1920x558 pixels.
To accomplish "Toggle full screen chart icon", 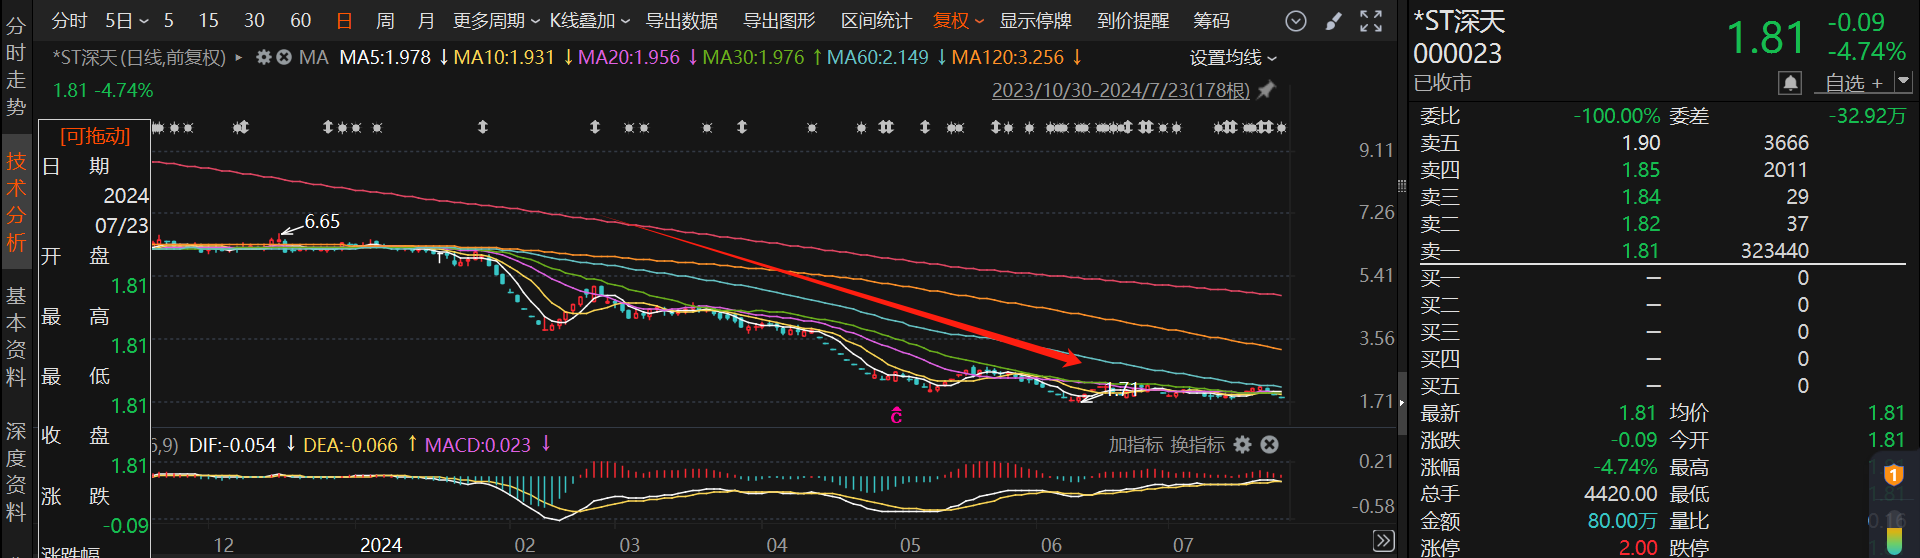I will point(1371,21).
